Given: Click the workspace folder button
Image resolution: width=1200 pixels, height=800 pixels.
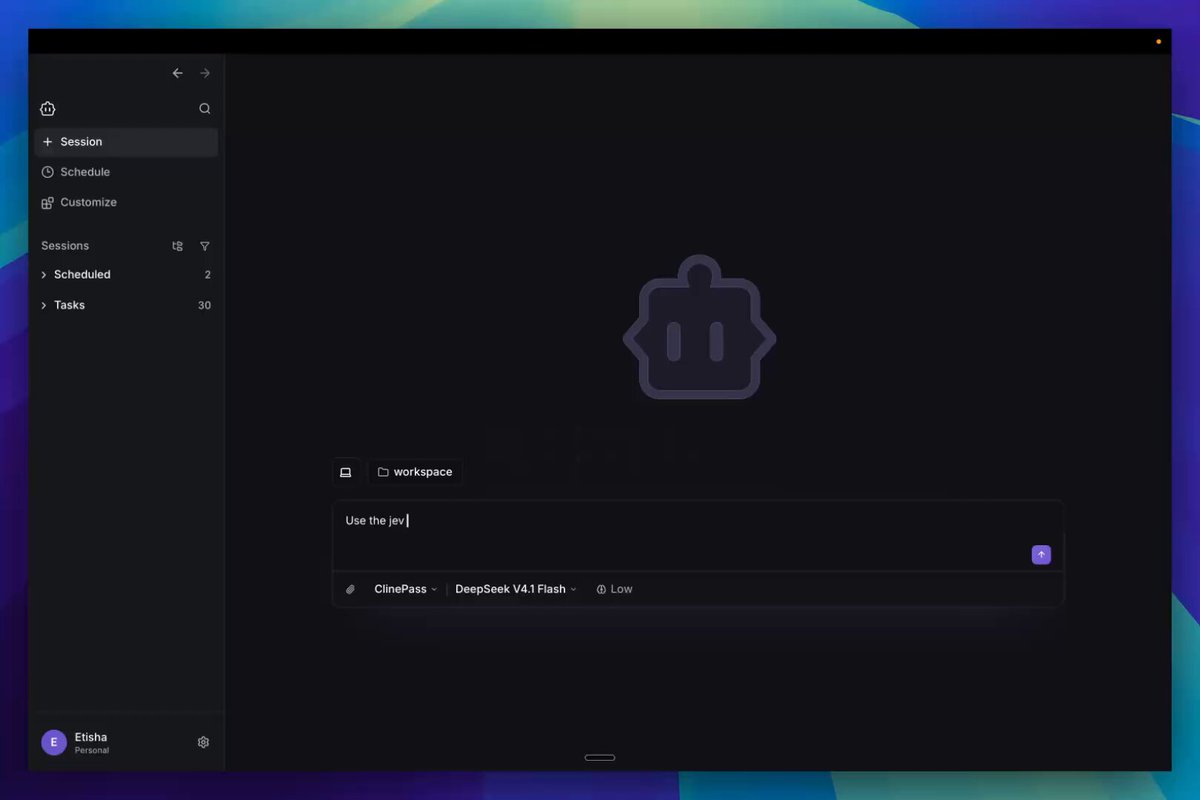Looking at the screenshot, I should [x=415, y=472].
